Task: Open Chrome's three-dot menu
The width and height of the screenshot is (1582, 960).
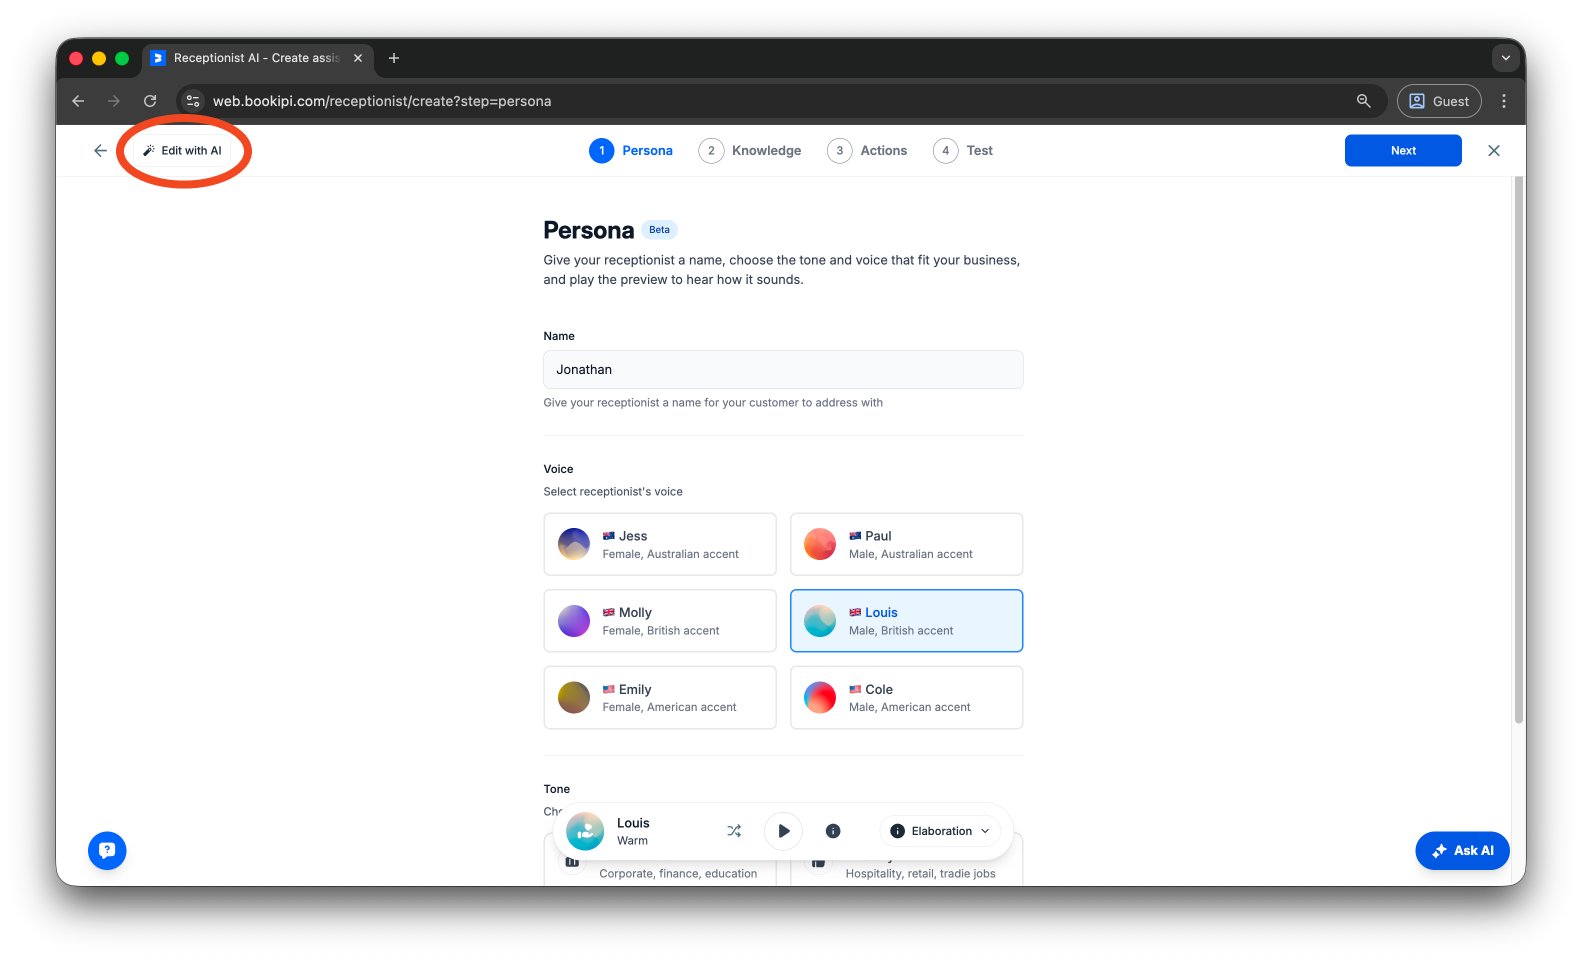Action: [x=1504, y=101]
